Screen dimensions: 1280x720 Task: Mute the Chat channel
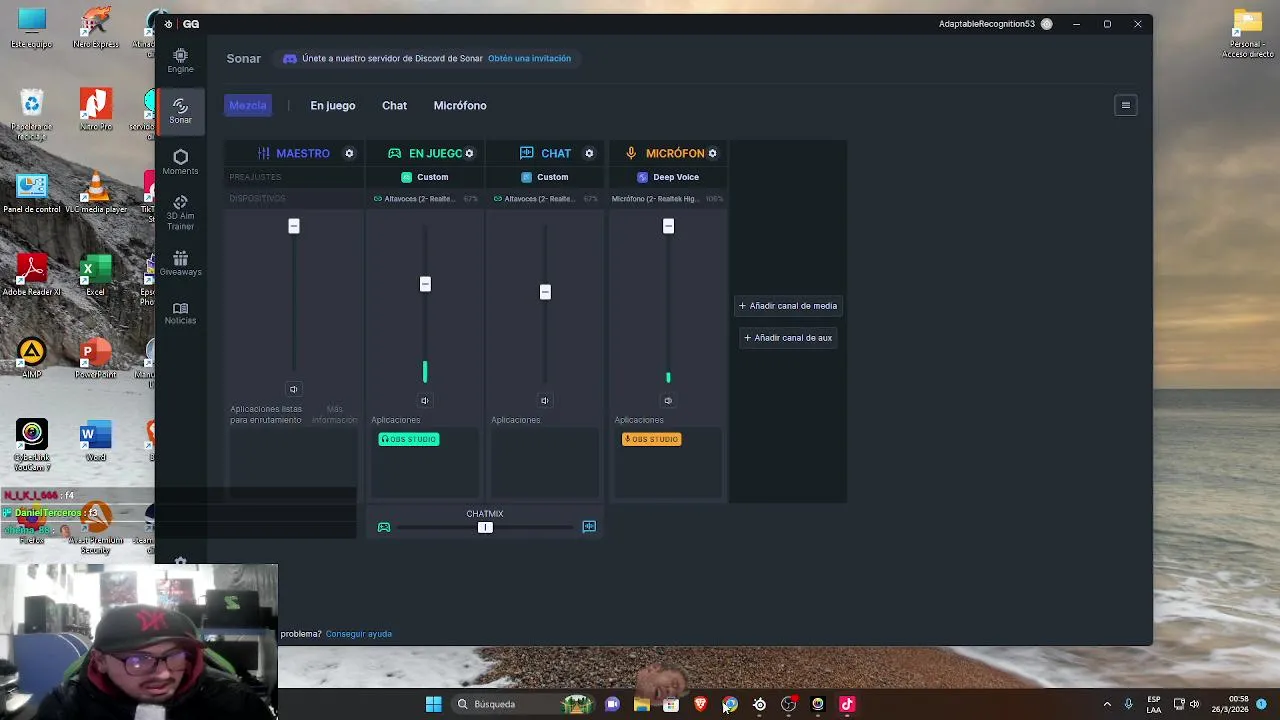pyautogui.click(x=545, y=401)
